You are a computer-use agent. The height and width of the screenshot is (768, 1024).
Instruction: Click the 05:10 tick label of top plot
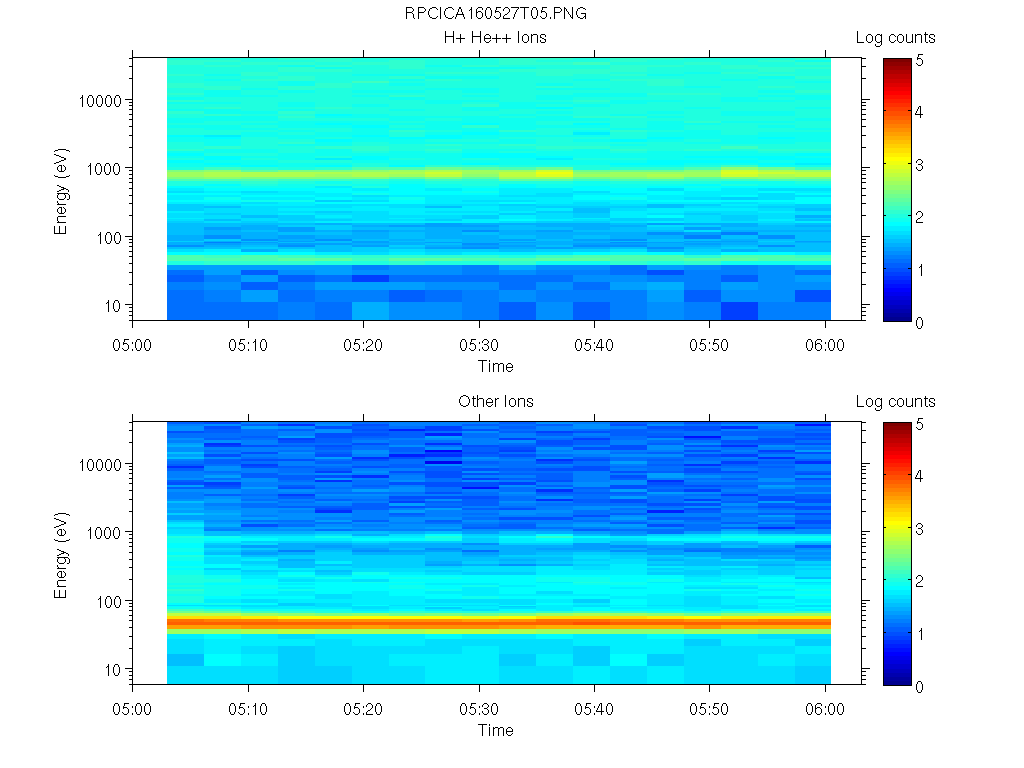coord(248,345)
